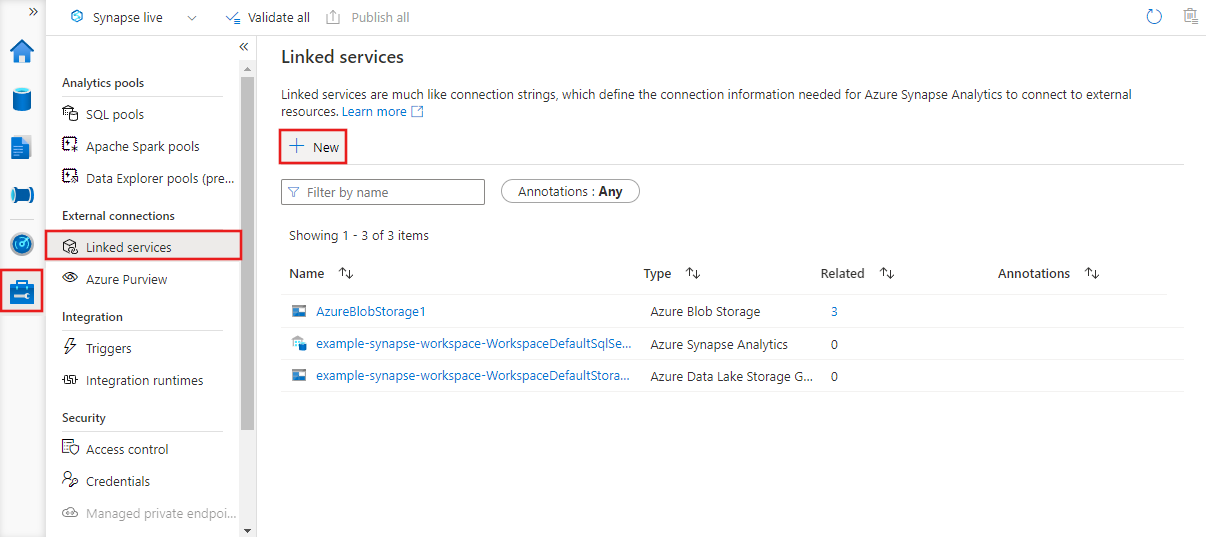
Task: Expand the left navigation rail
Action: pos(33,12)
